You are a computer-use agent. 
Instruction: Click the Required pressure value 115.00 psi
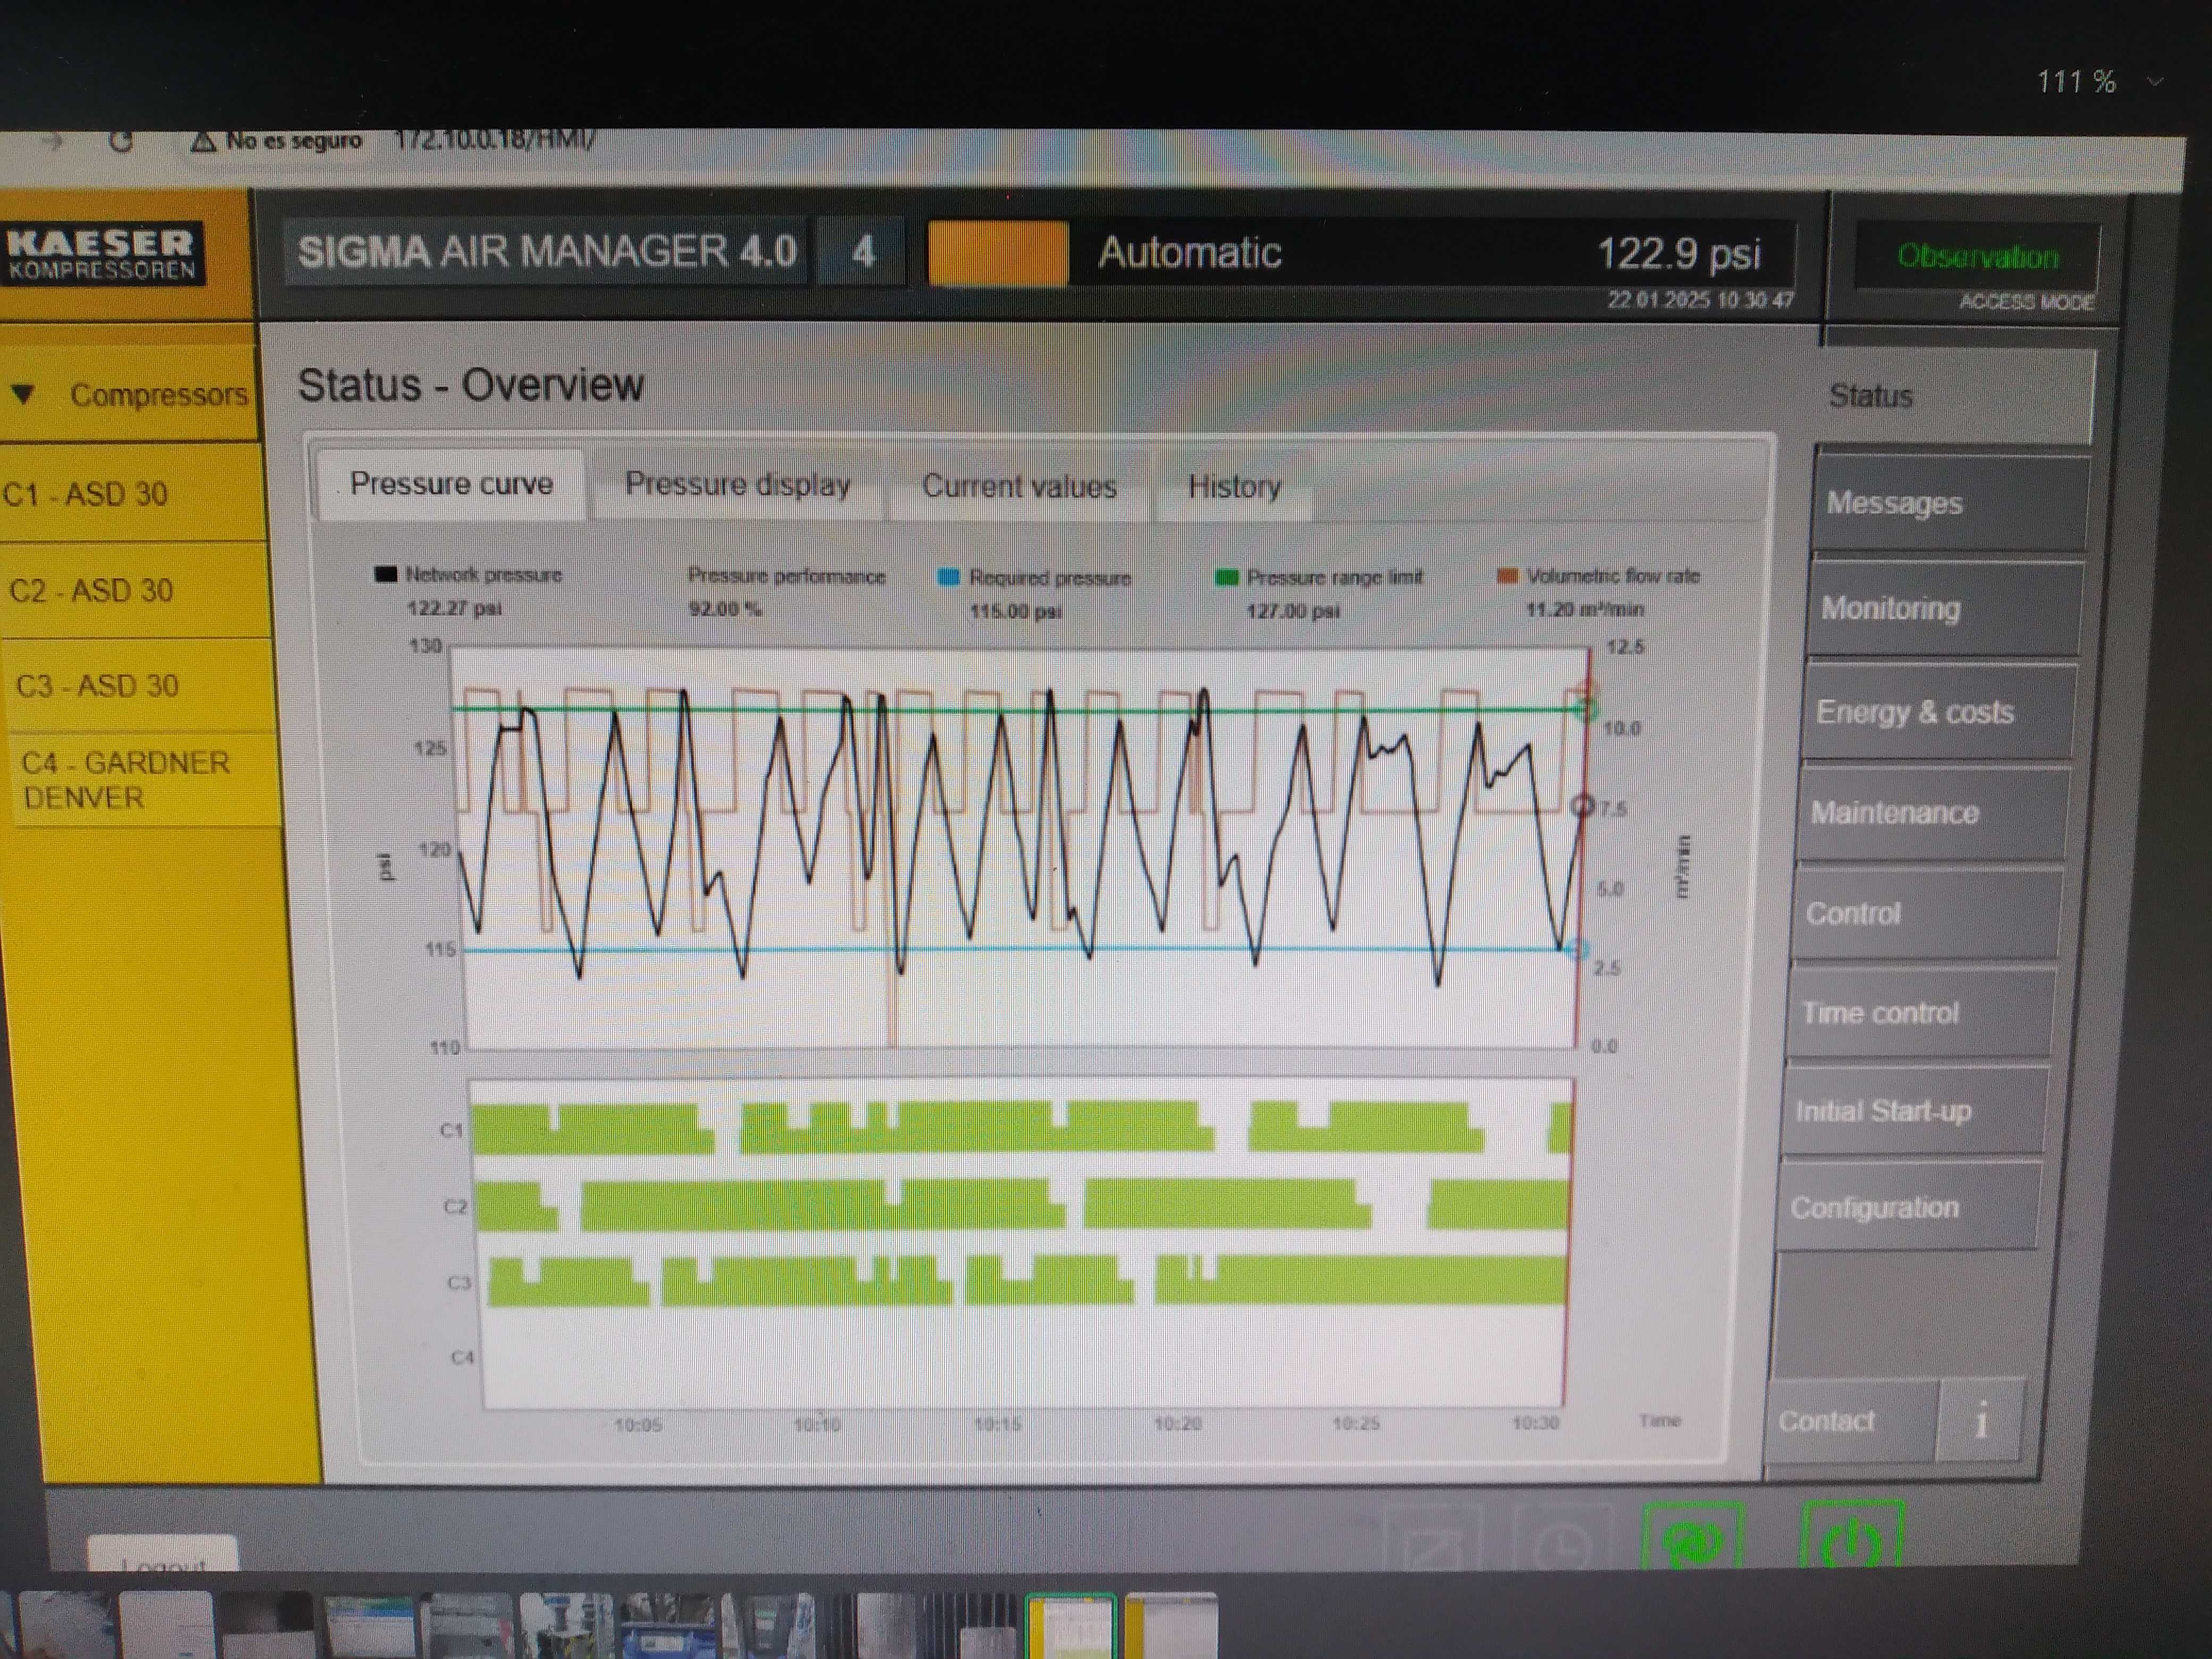point(1015,611)
